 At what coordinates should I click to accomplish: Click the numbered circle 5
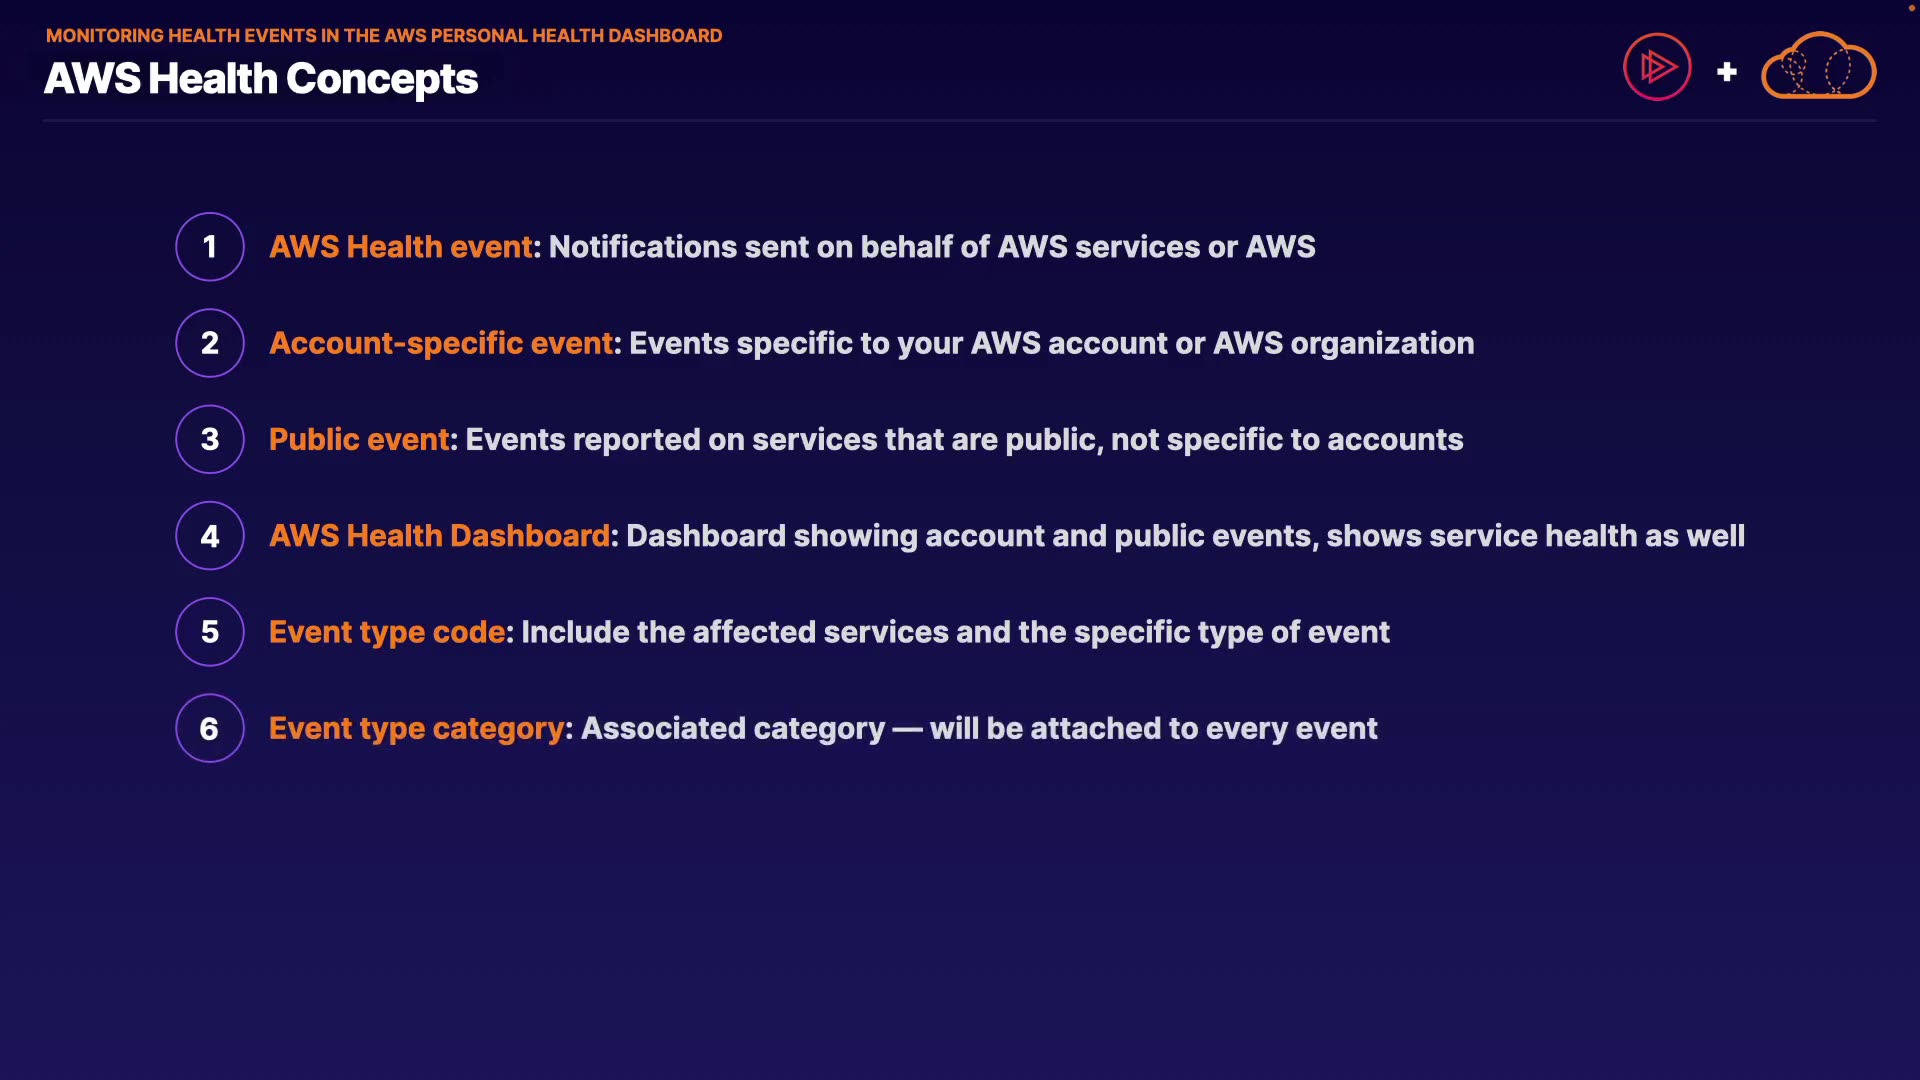coord(210,632)
